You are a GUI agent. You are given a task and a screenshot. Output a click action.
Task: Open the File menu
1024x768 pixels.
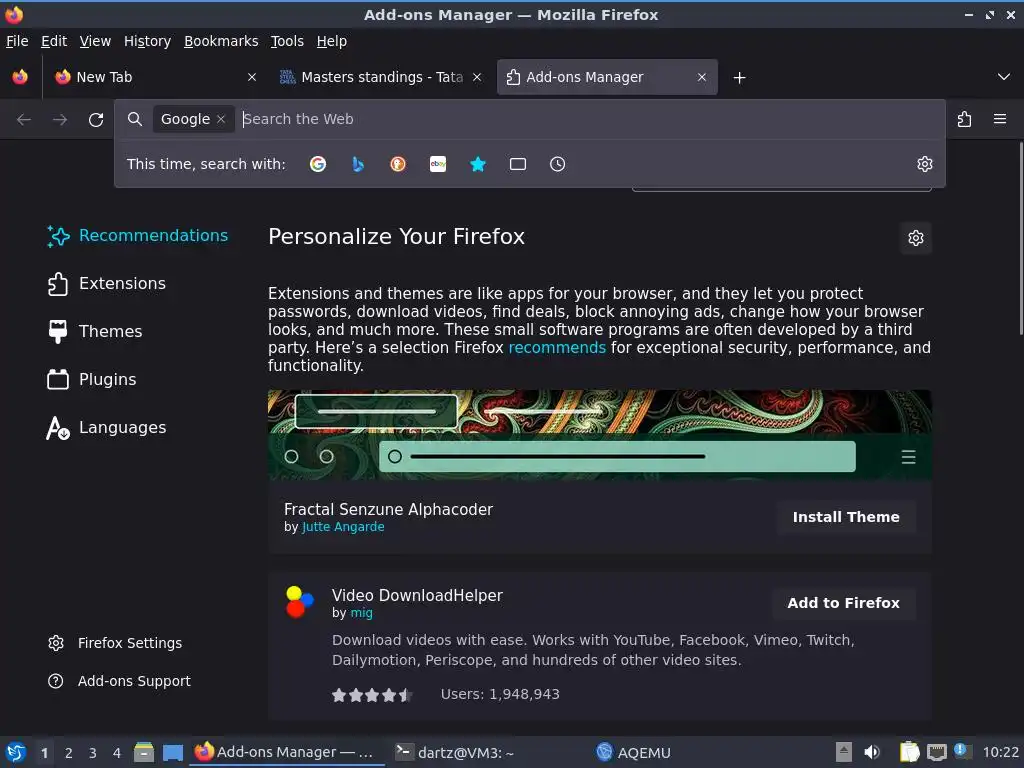pyautogui.click(x=17, y=41)
